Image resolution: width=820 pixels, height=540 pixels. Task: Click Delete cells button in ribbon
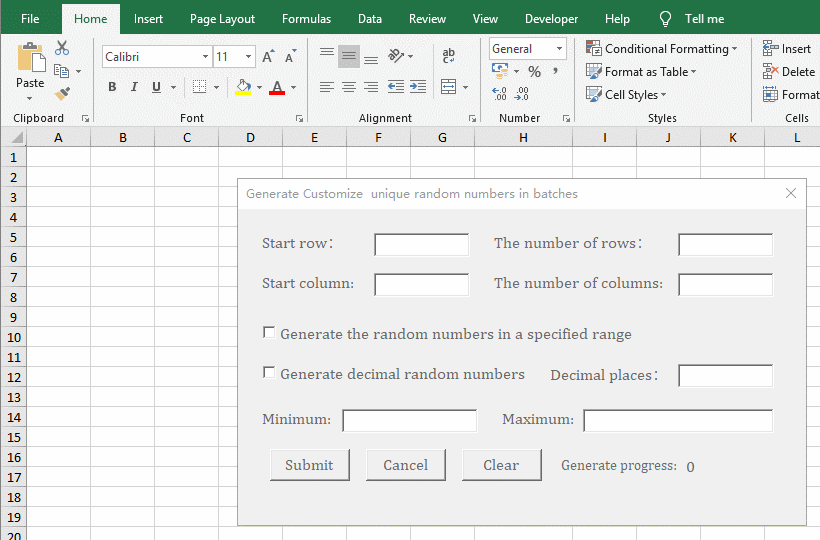pos(789,72)
